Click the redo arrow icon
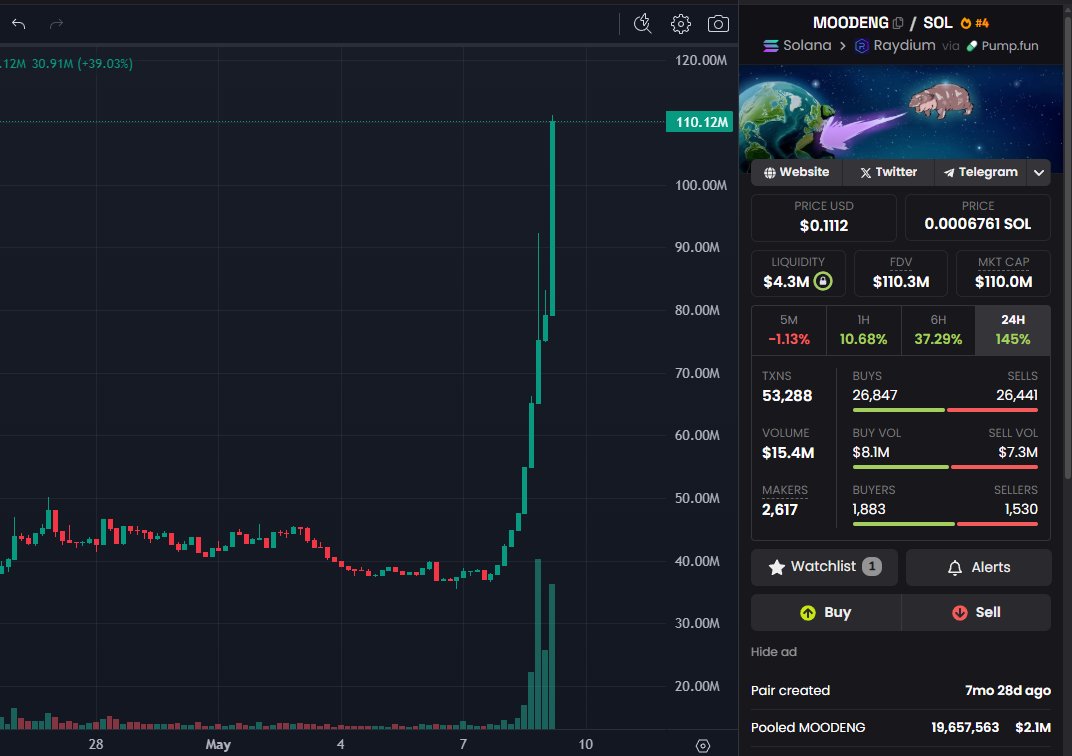This screenshot has height=756, width=1072. pyautogui.click(x=56, y=24)
